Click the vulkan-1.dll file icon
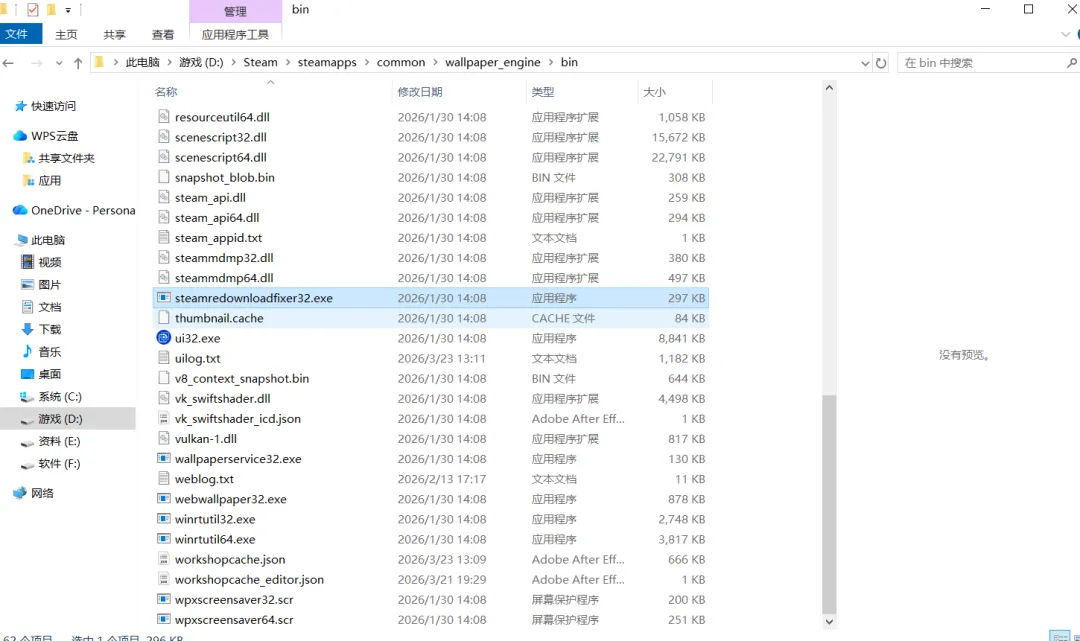Screen dimensions: 1080x641 click(x=163, y=439)
